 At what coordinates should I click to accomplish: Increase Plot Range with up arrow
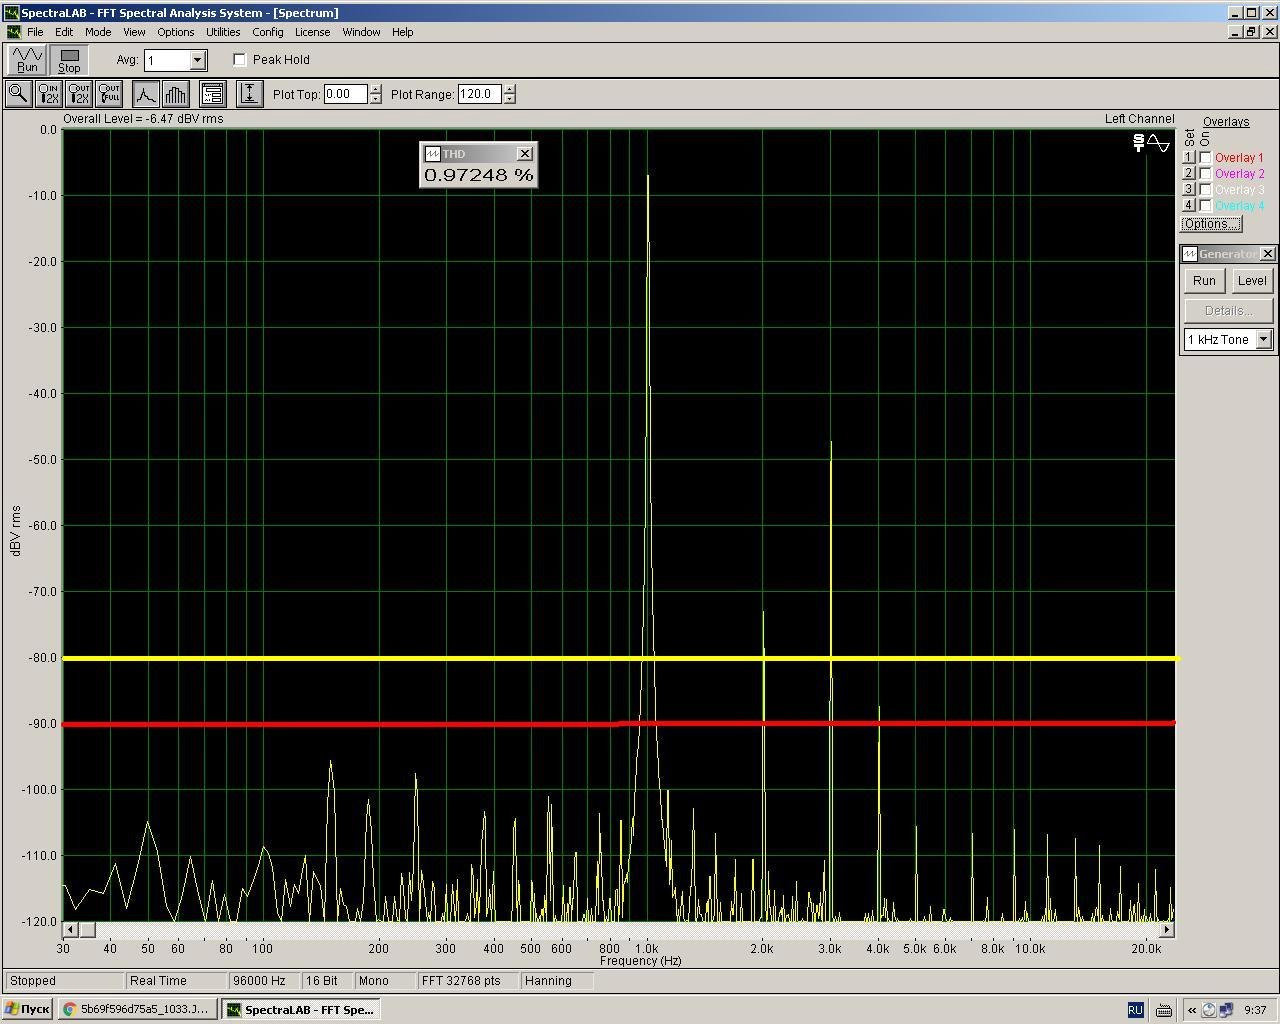[510, 89]
